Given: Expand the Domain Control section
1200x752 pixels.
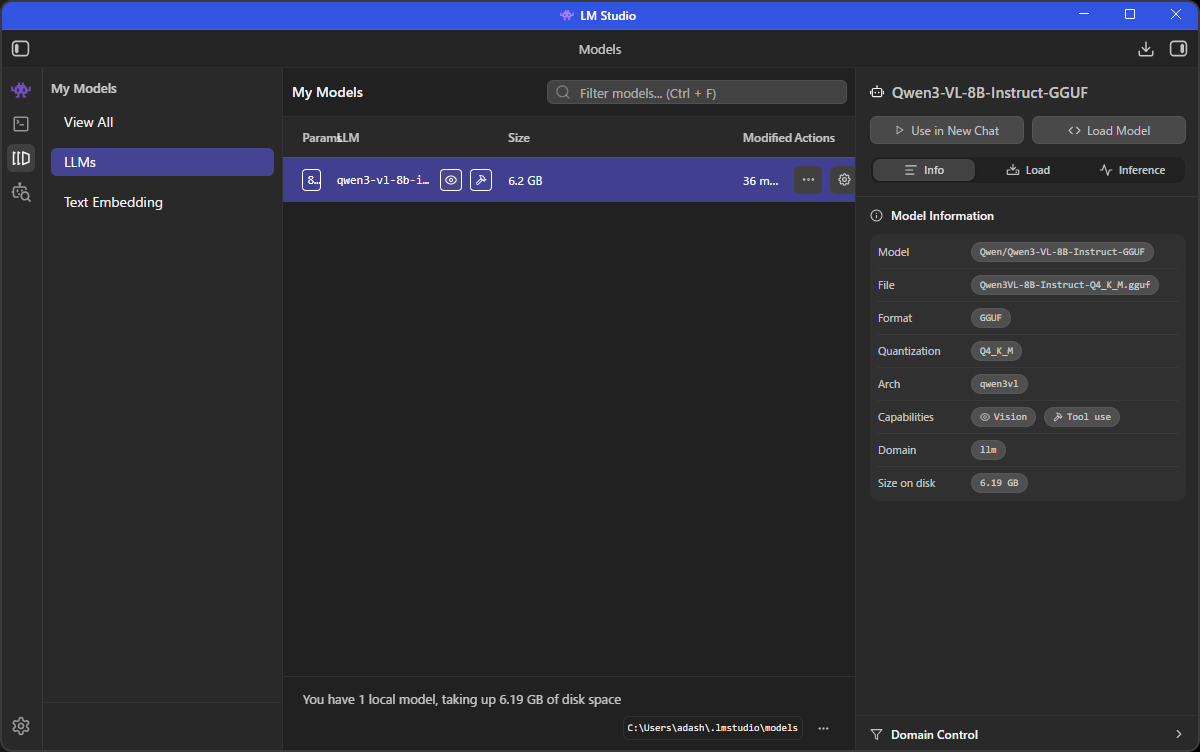Looking at the screenshot, I should [x=1027, y=734].
